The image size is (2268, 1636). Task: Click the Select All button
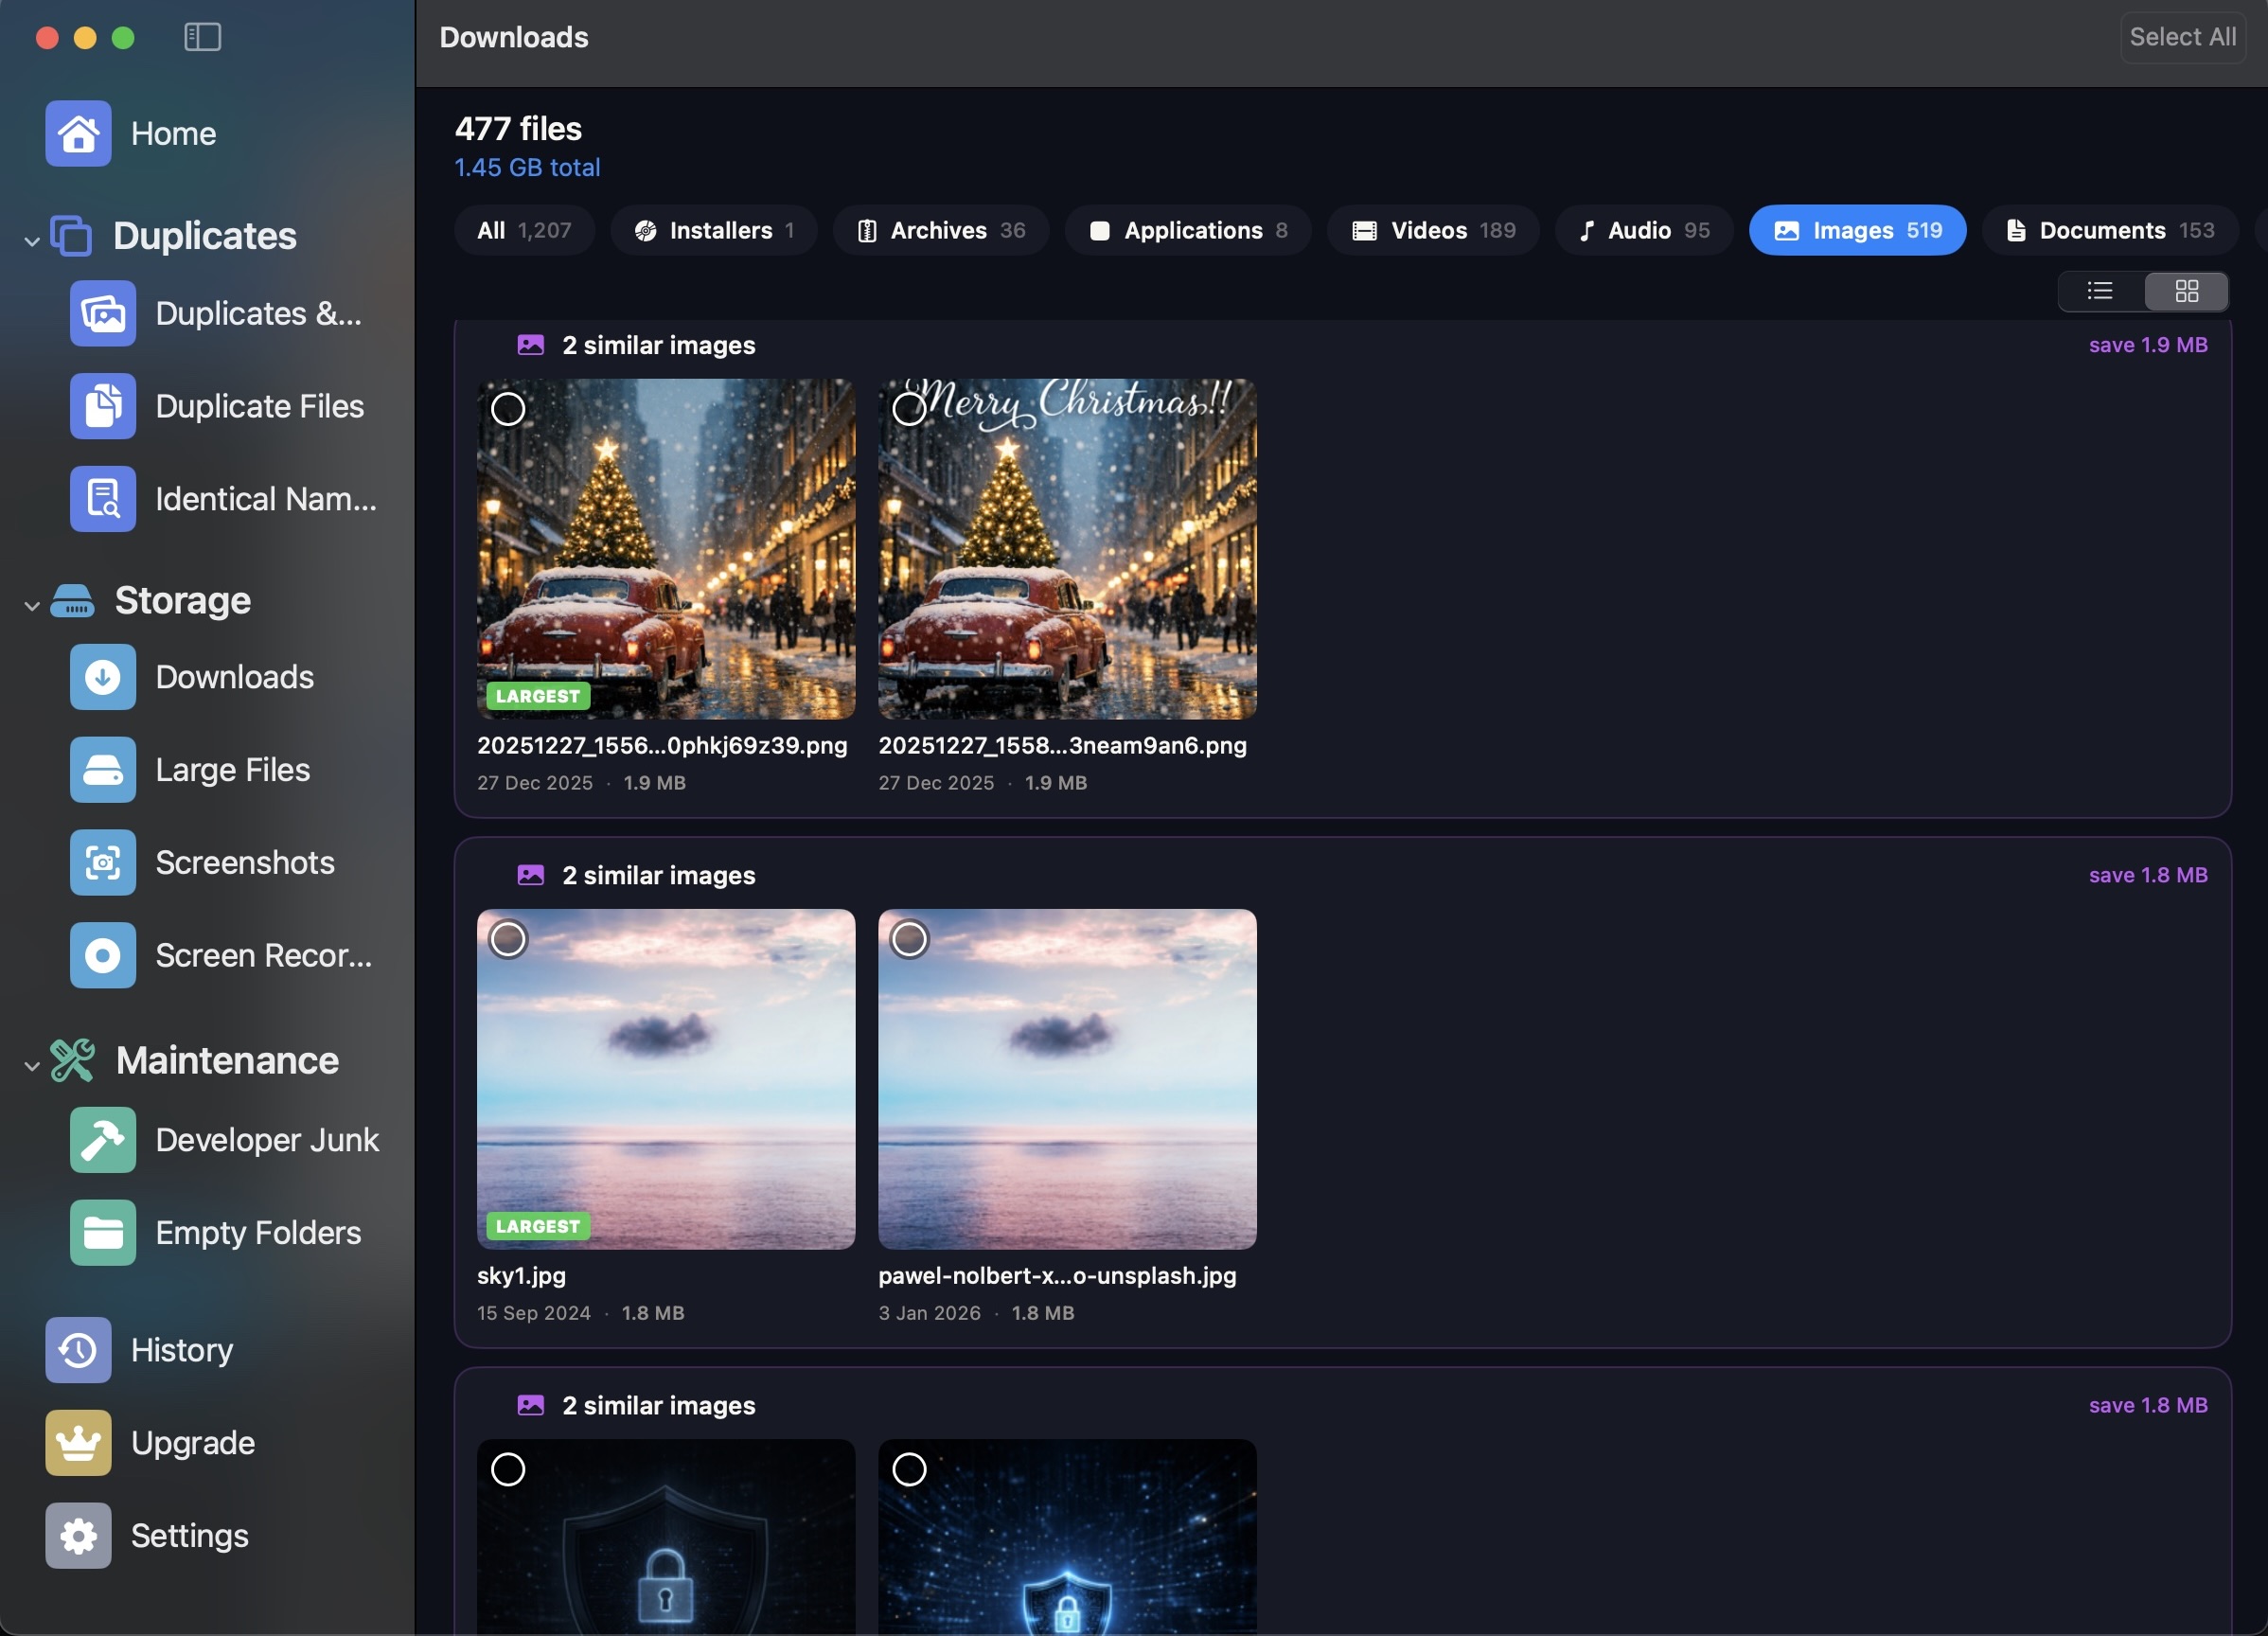pos(2182,37)
